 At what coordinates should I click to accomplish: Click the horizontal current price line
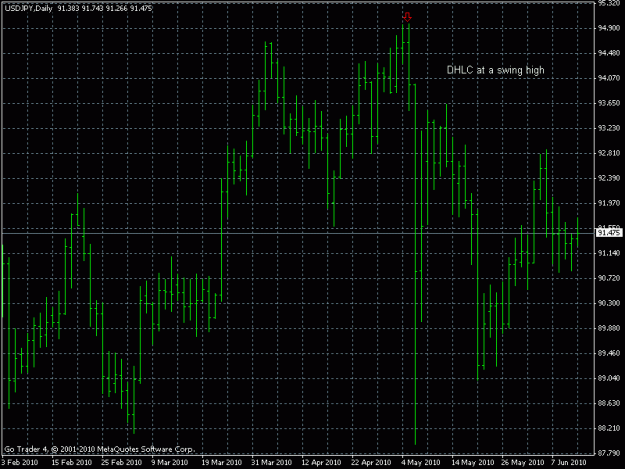298,233
